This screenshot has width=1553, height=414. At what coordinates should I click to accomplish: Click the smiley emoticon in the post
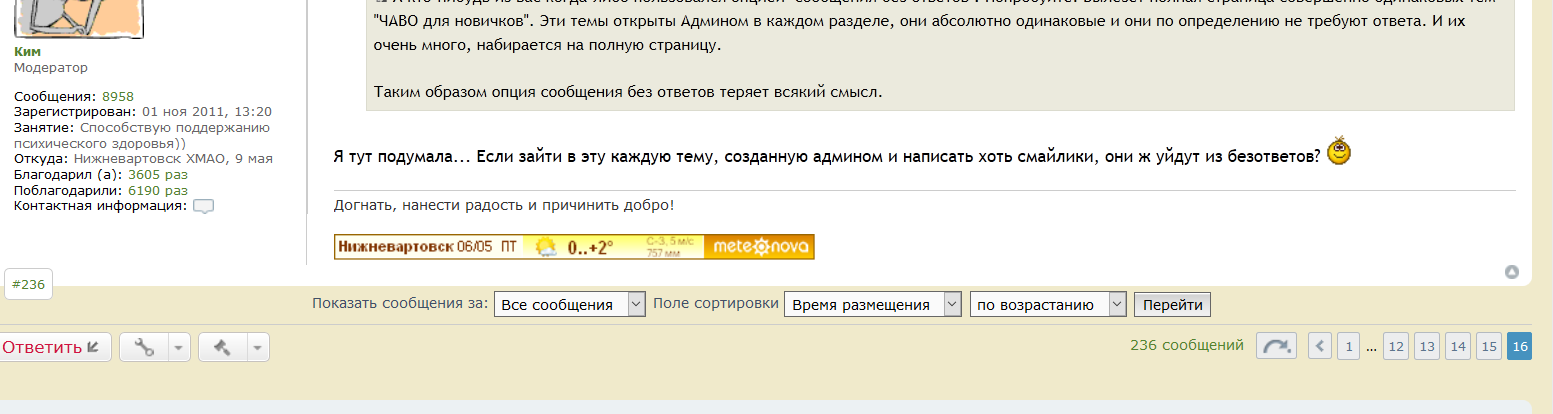[x=1339, y=151]
